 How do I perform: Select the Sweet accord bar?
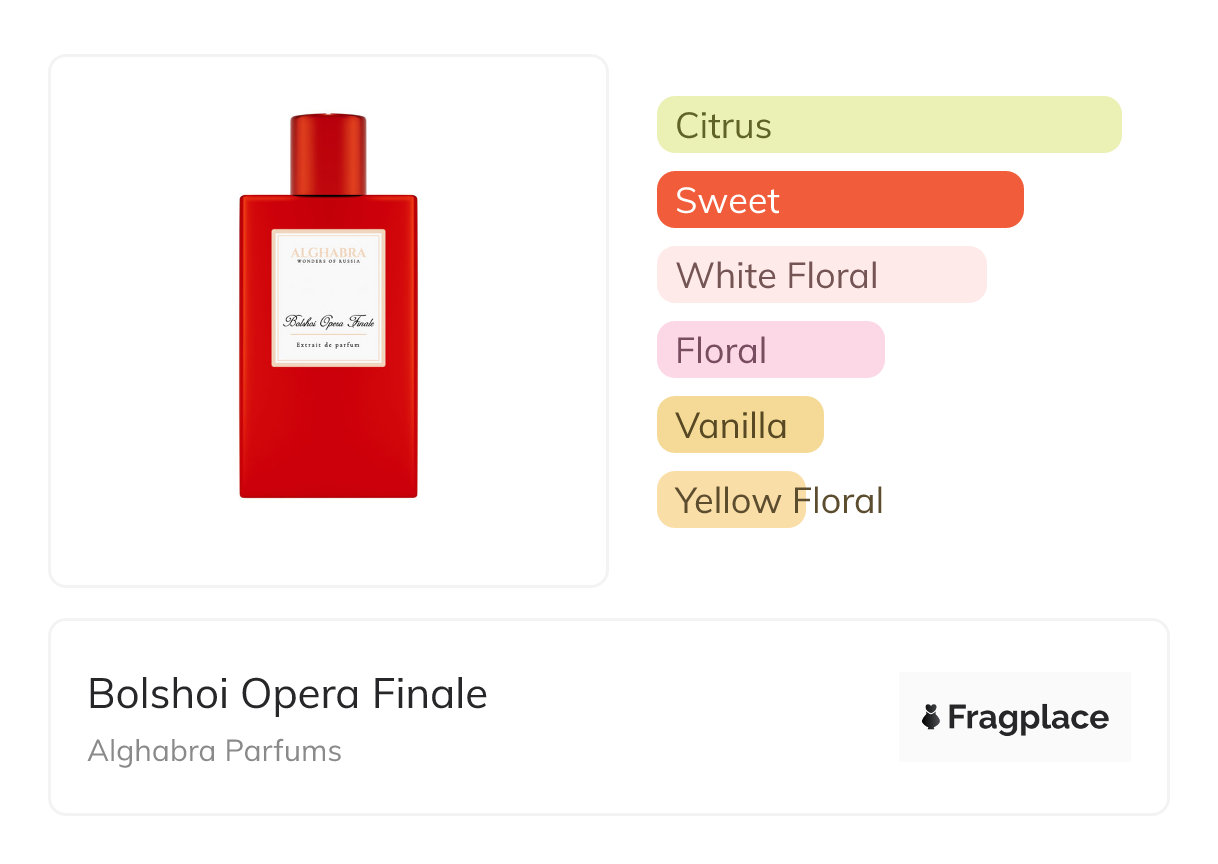coord(840,200)
